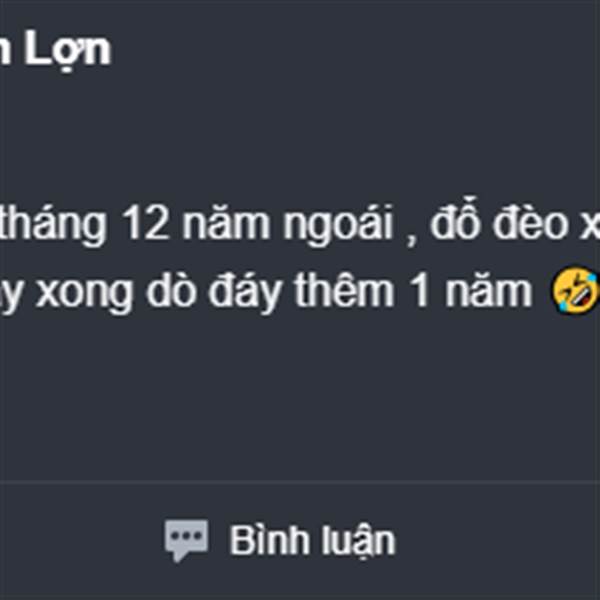Click the word dò in the second line
Image resolution: width=600 pixels, height=600 pixels.
pos(171,289)
